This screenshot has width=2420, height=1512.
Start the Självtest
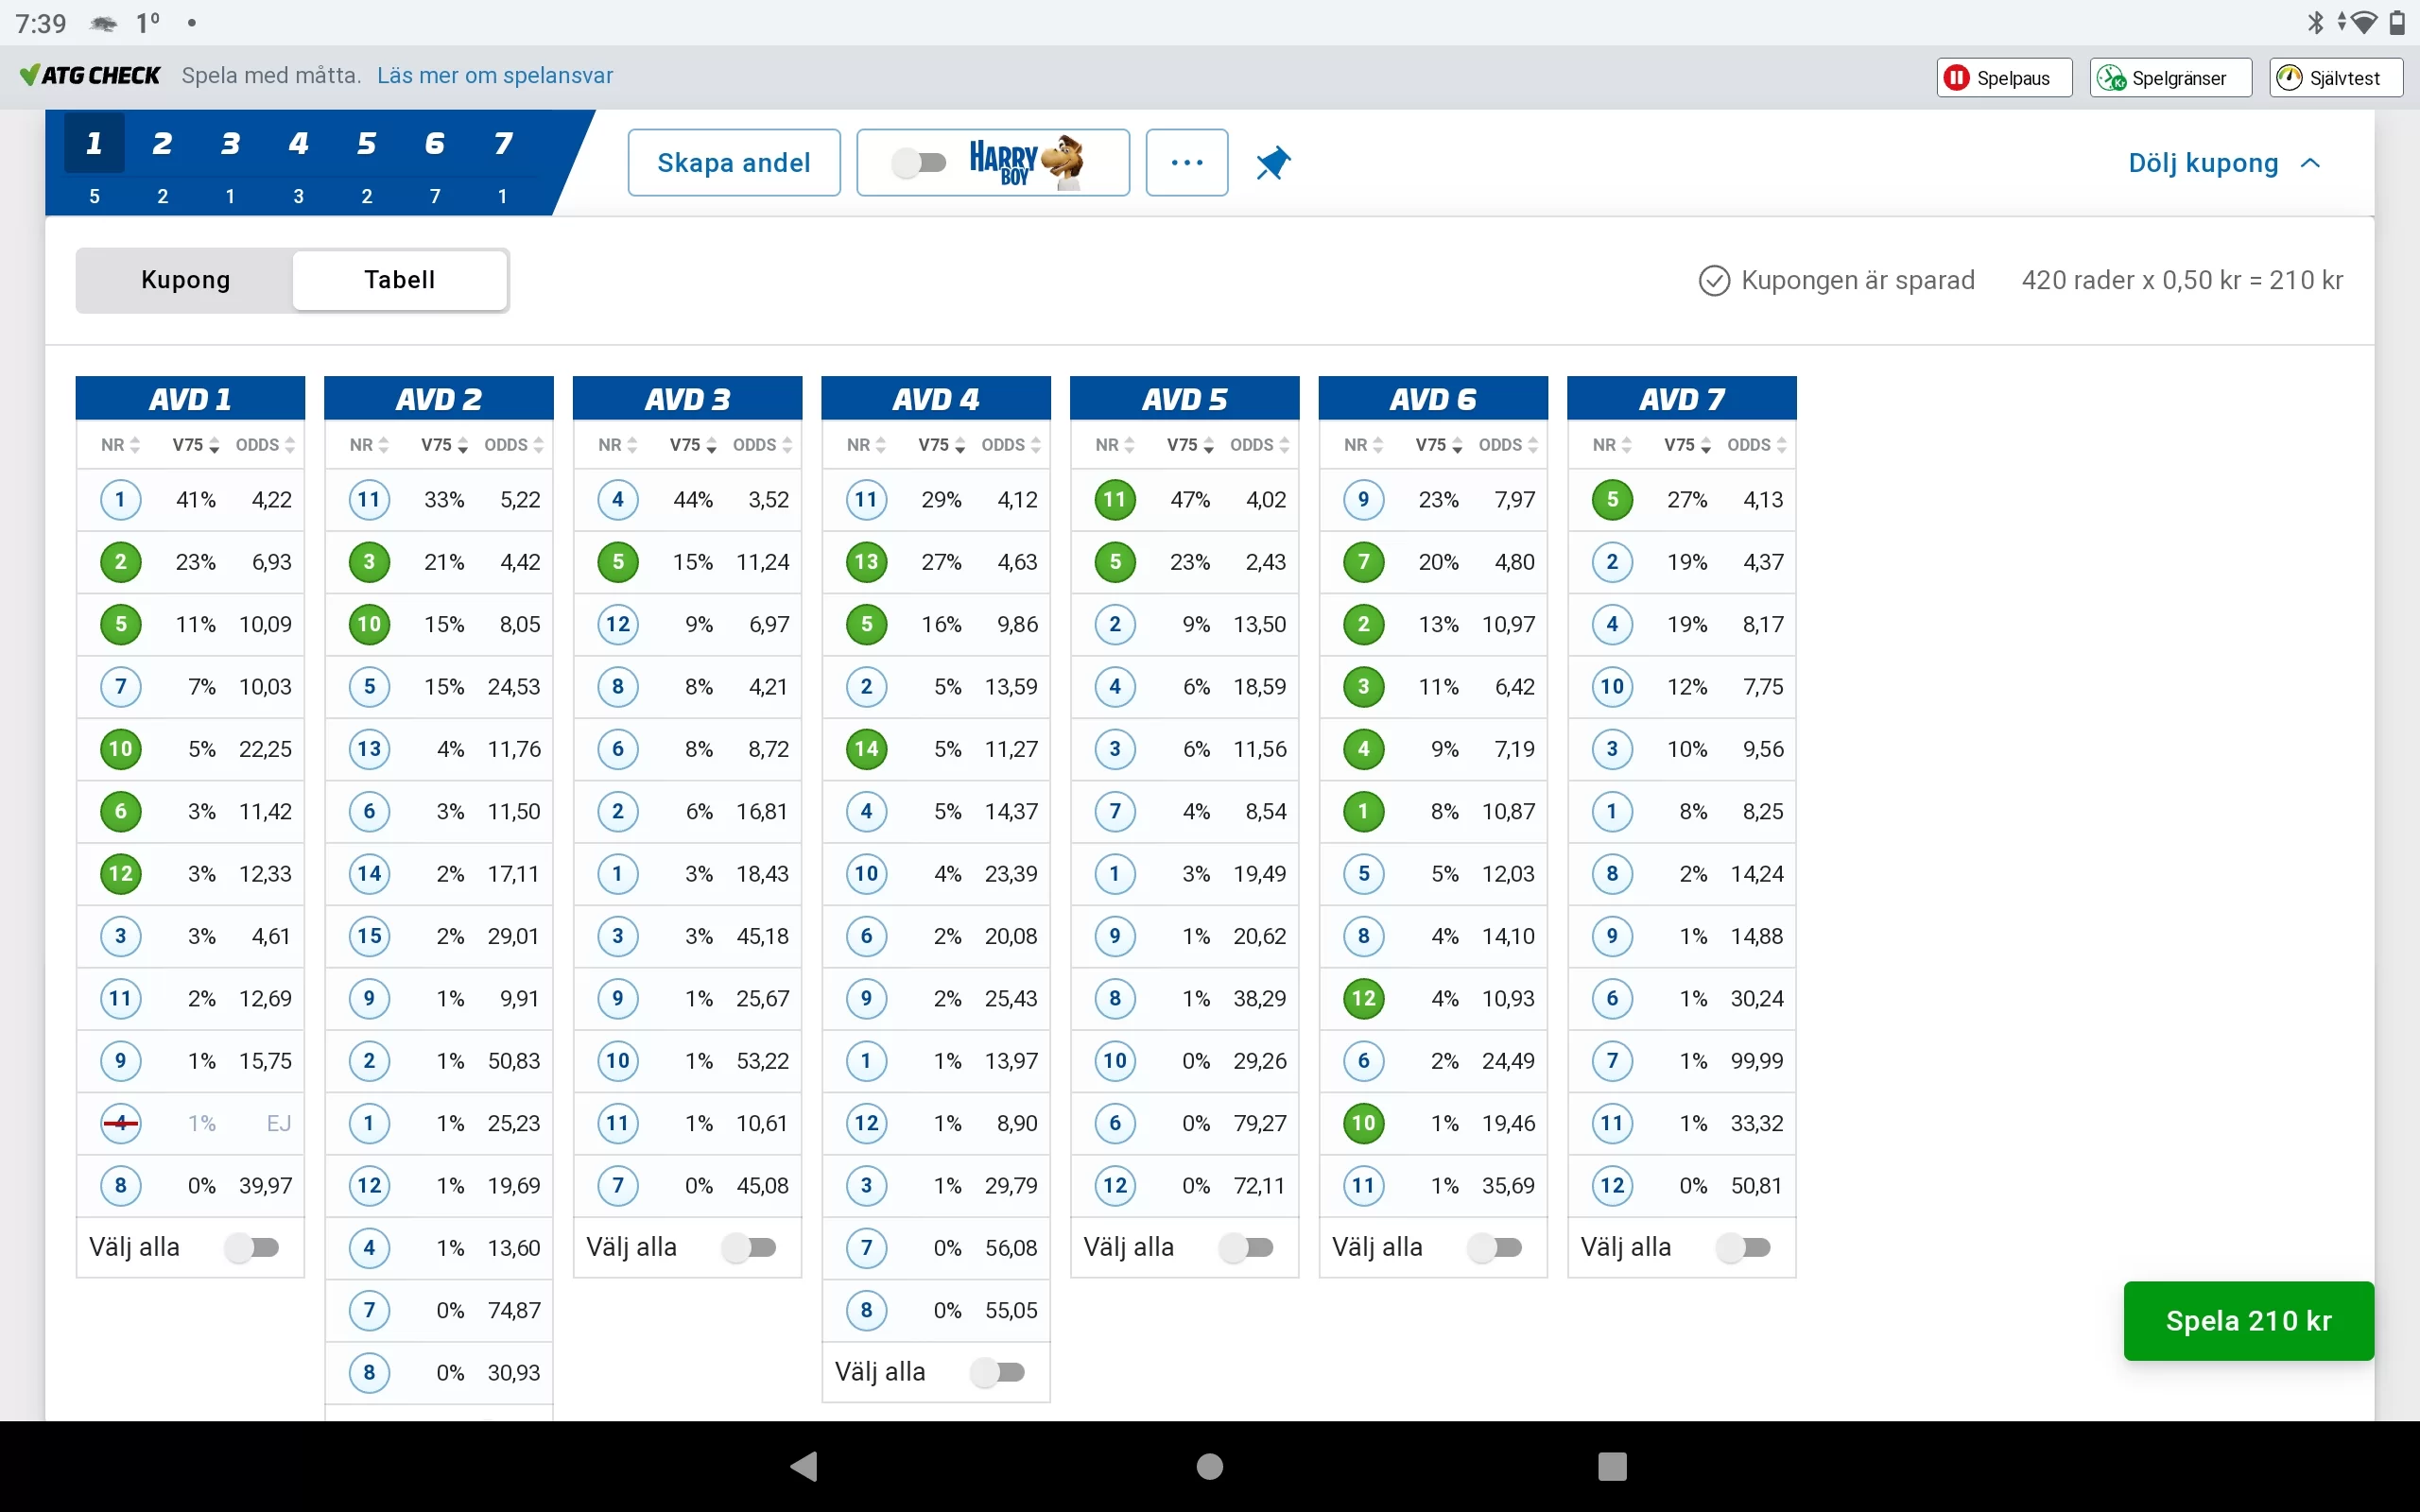[2336, 78]
